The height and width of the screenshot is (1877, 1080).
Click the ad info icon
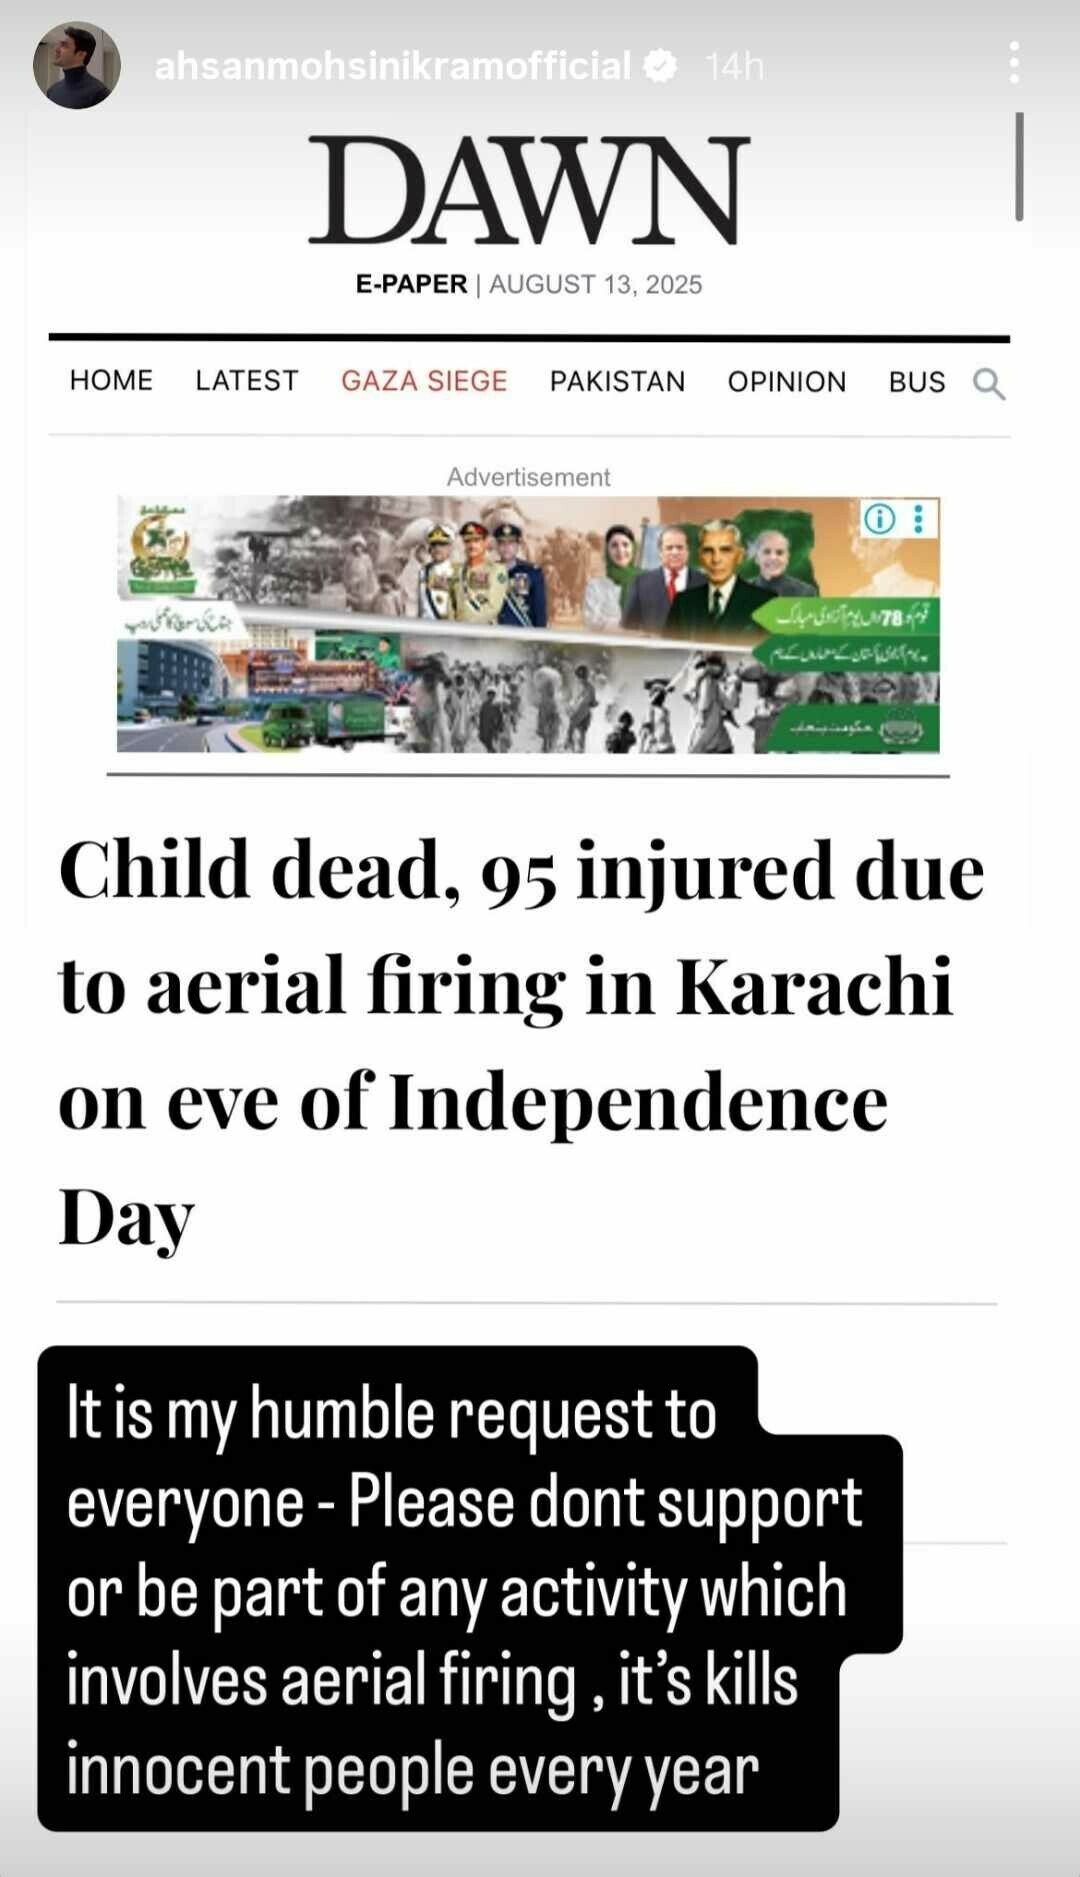pos(879,519)
